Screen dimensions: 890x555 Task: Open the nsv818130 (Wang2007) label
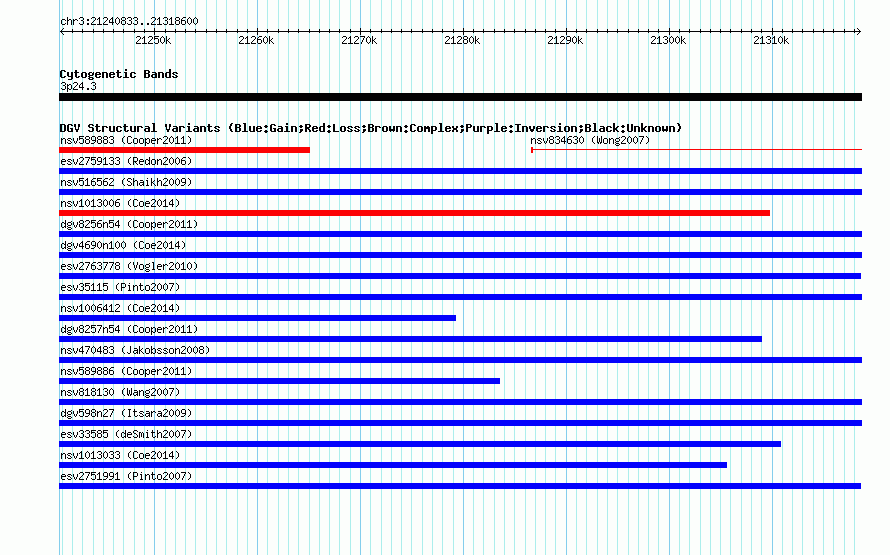(120, 392)
